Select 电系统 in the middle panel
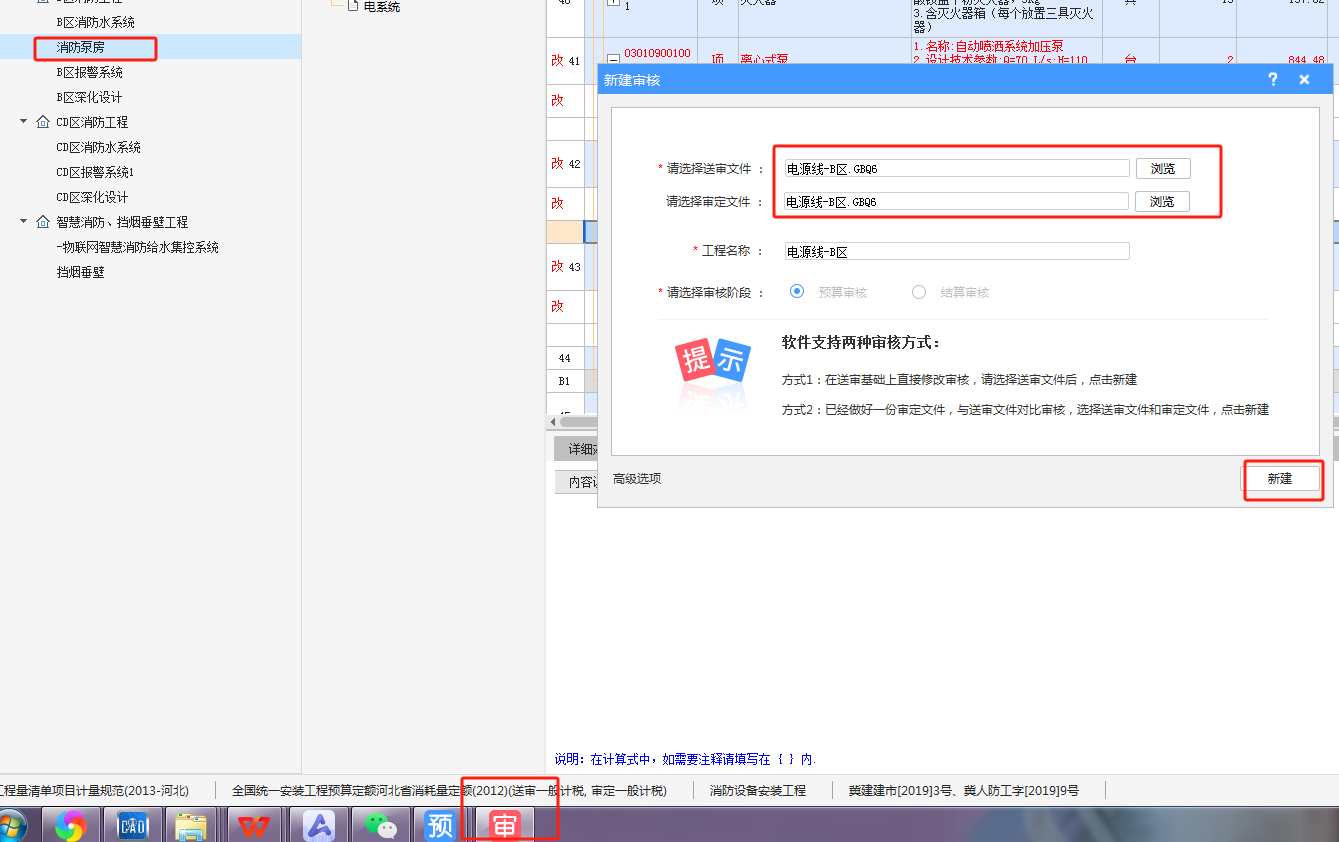This screenshot has width=1339, height=842. tap(382, 6)
